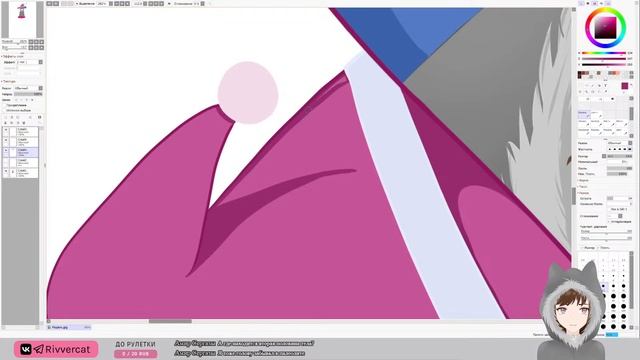The image size is (640, 360).
Task: Create a new layer folder
Action: tap(18, 117)
